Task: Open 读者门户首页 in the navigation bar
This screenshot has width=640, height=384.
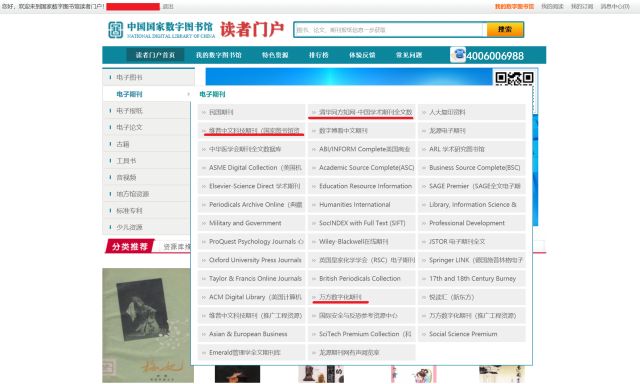Action: pos(155,55)
